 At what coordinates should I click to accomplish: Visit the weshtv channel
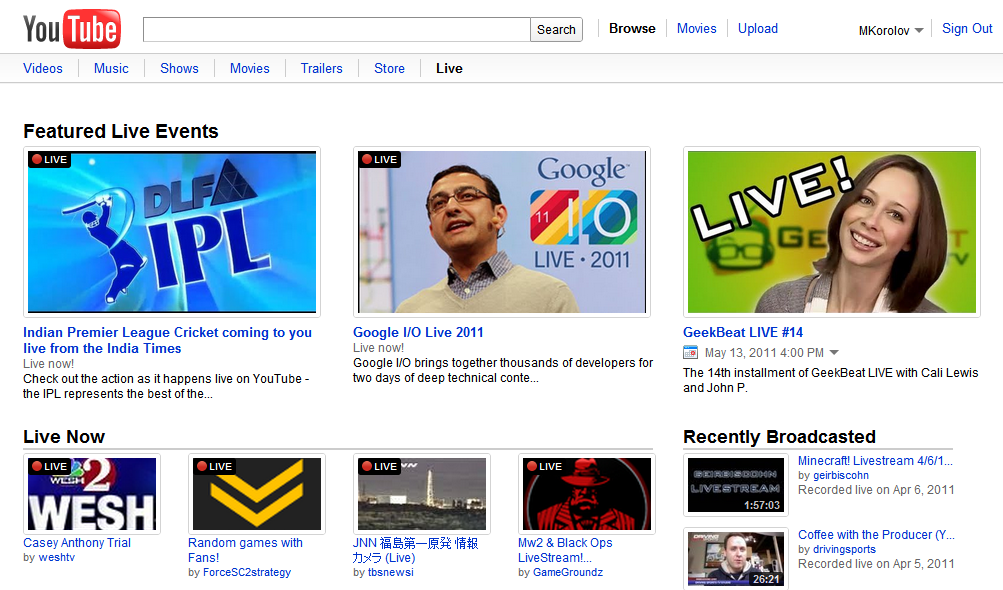coord(57,557)
